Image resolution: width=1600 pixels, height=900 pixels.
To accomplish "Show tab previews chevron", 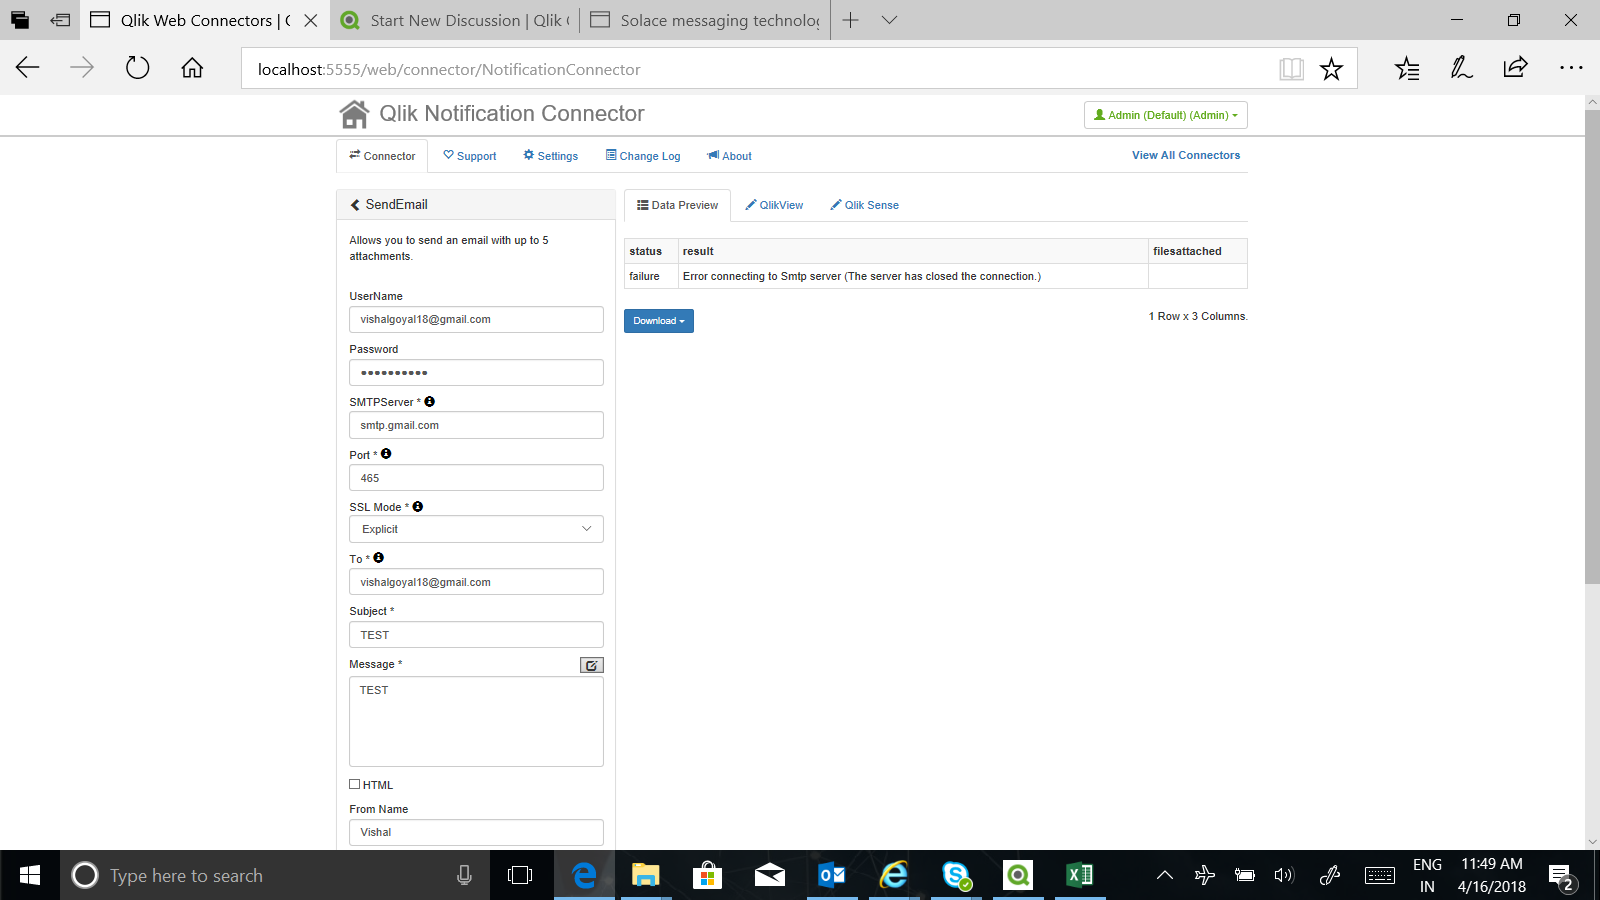I will click(x=889, y=20).
